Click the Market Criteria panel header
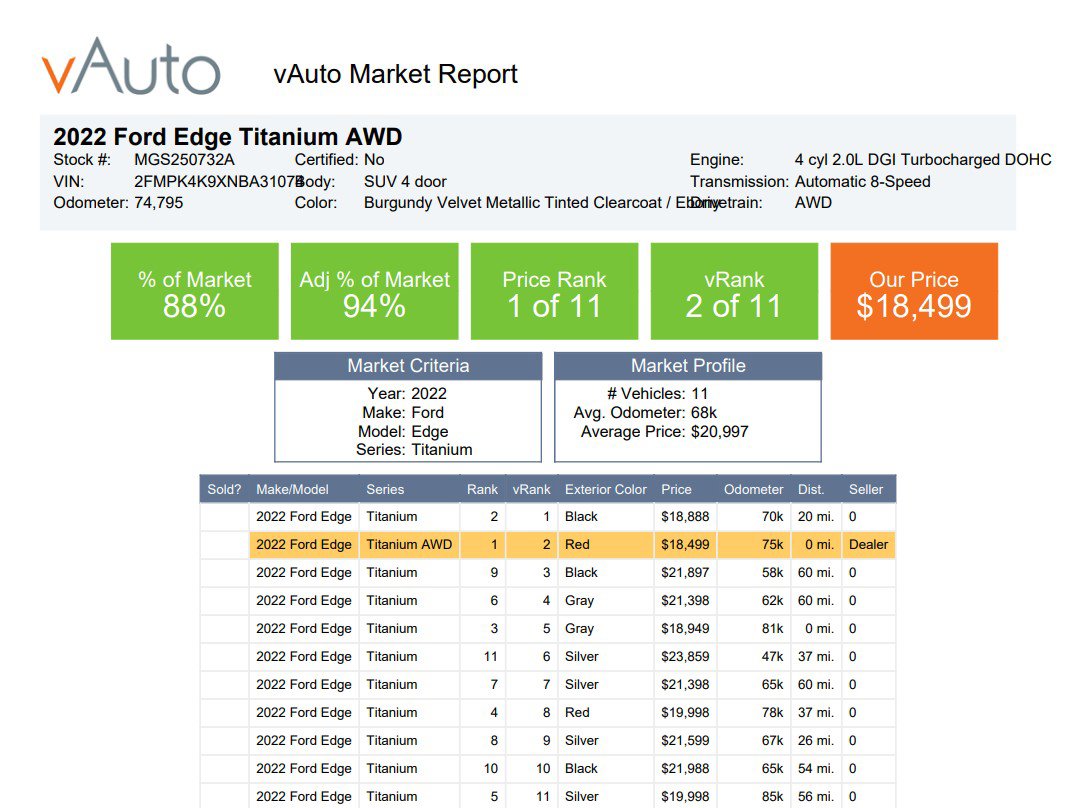1074x808 pixels. pos(408,366)
